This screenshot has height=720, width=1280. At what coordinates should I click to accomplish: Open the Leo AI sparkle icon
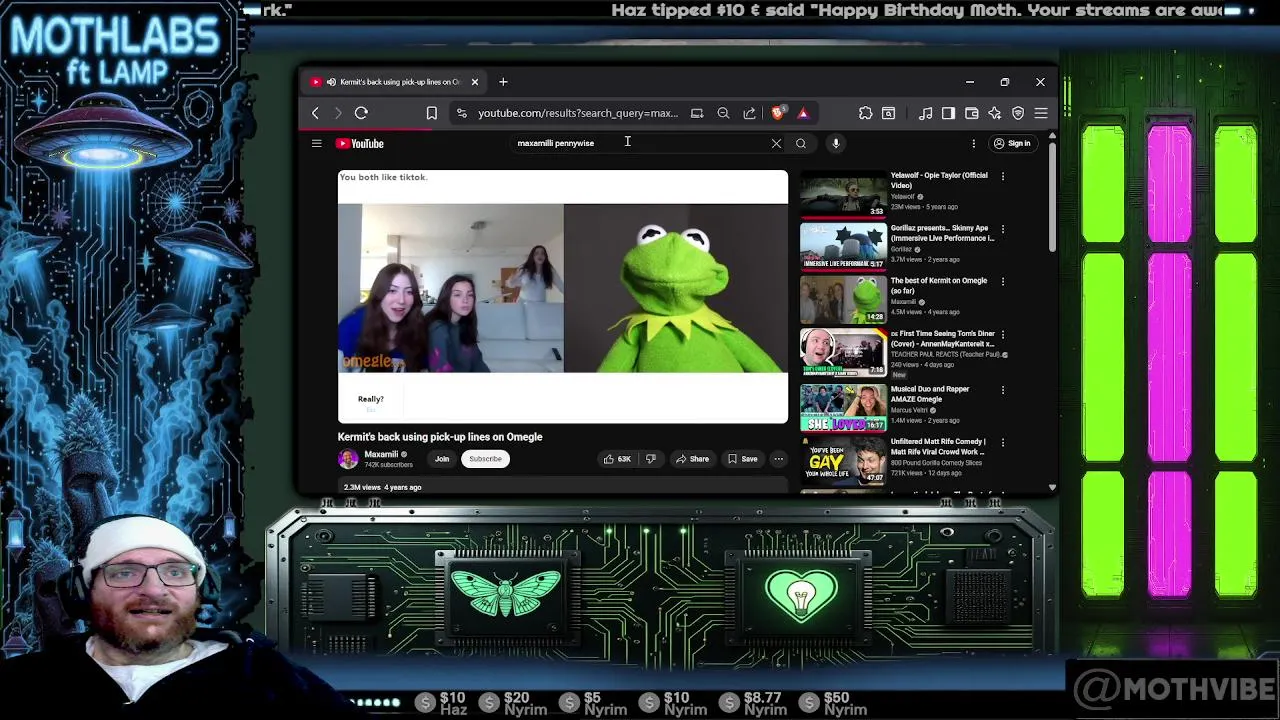(994, 113)
